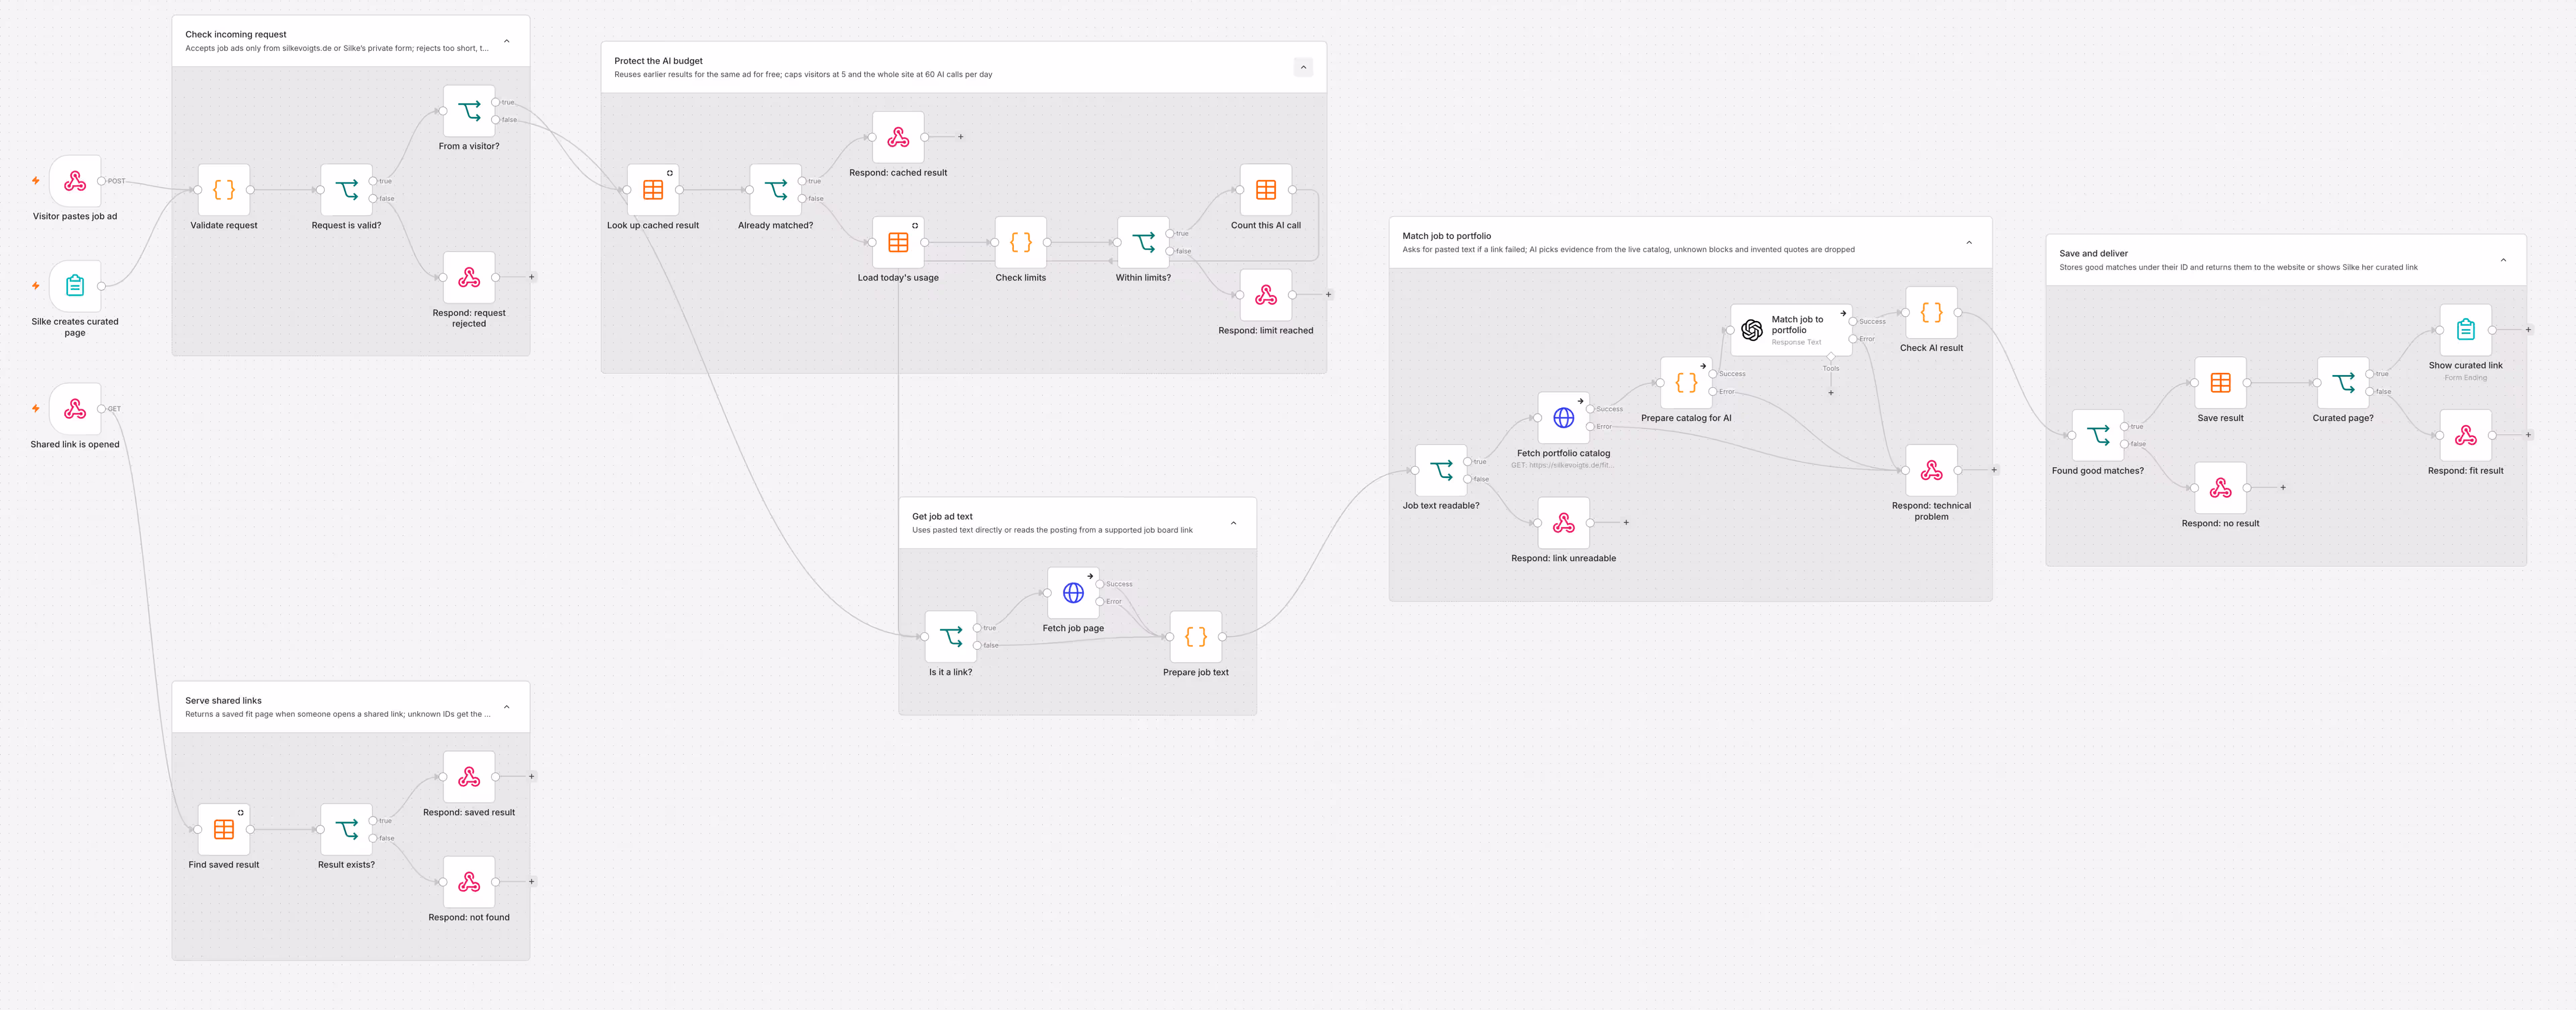Open 'Prepare catalog for AI' code node

coord(1686,383)
